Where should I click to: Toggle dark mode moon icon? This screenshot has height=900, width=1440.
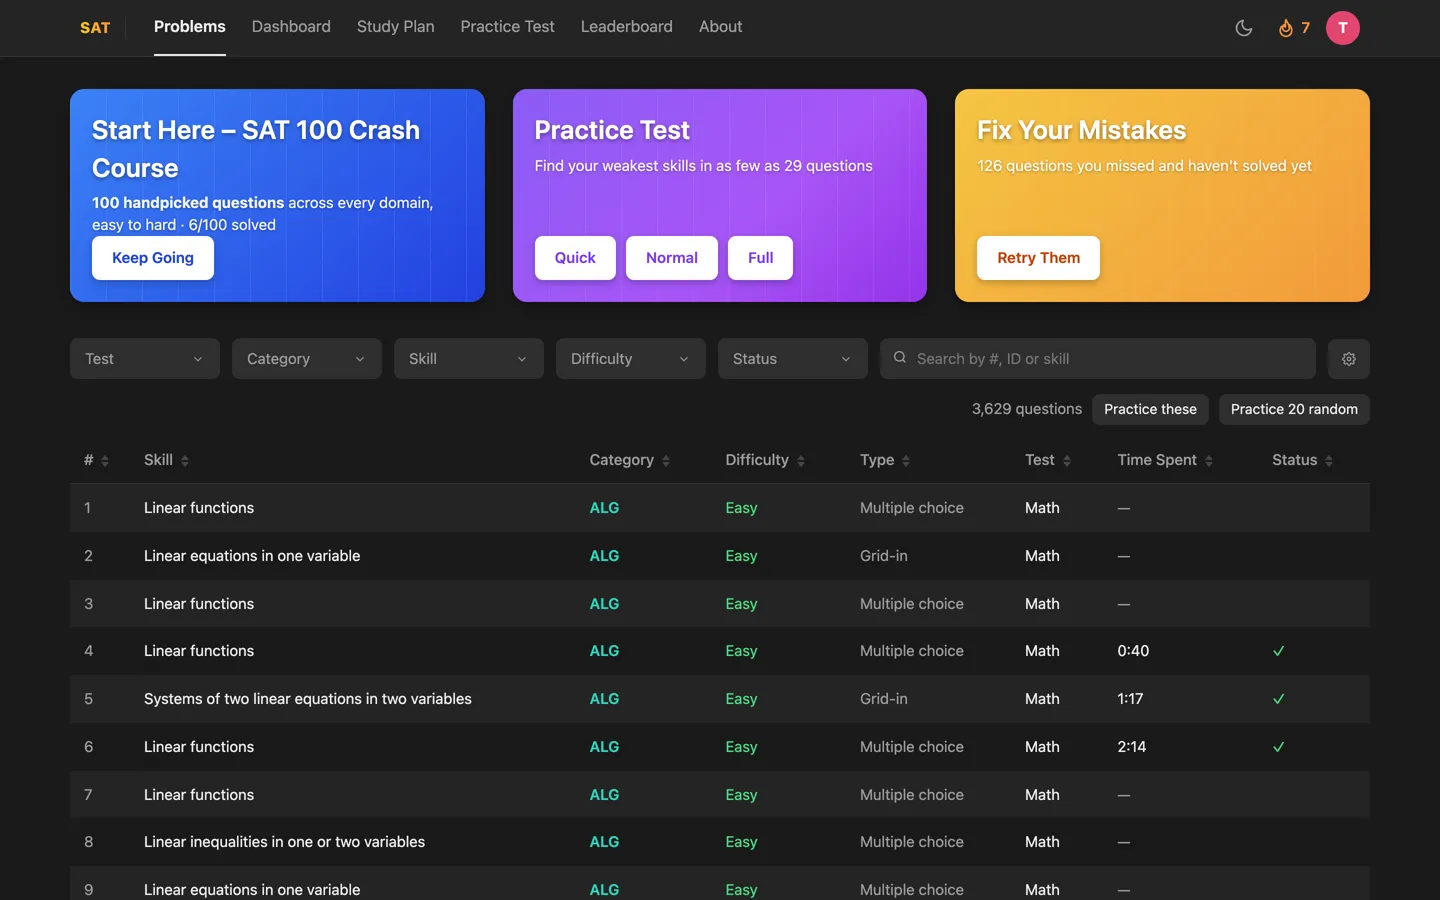coord(1244,28)
